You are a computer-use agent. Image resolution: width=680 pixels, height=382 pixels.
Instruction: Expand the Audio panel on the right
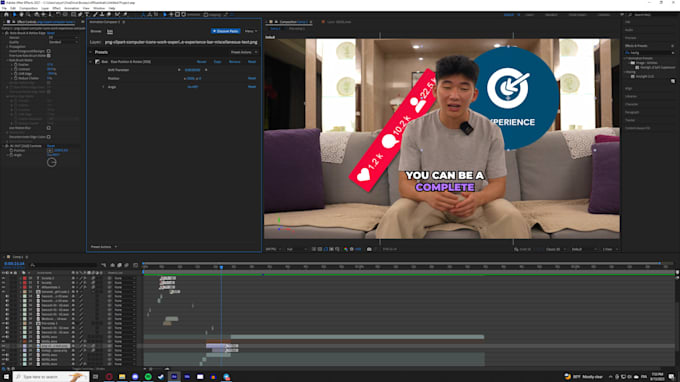(x=629, y=30)
